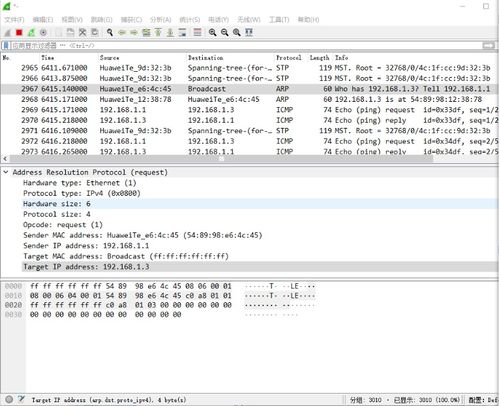Open the 统计(S) Statistics menu
Image resolution: width=499 pixels, height=406 pixels.
[190, 20]
